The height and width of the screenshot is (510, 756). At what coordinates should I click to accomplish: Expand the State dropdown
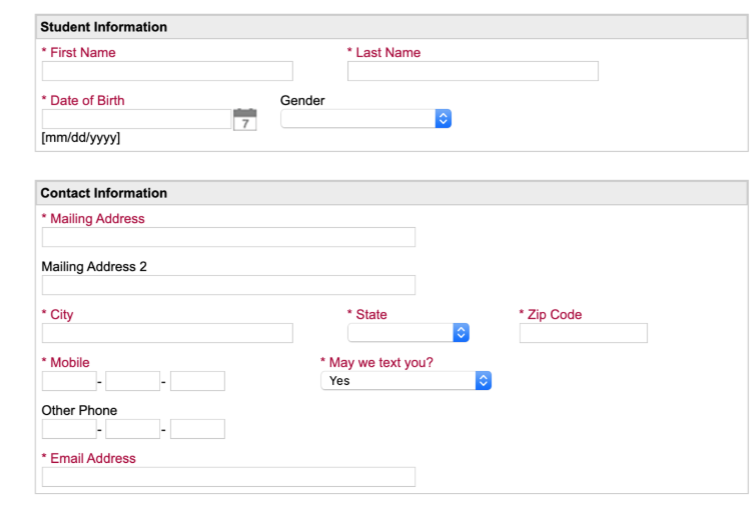(408, 333)
